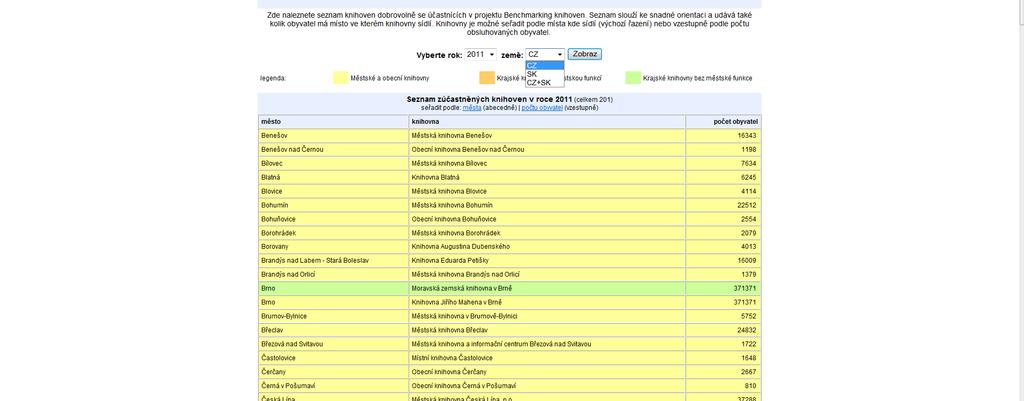The width and height of the screenshot is (1024, 401).
Task: Click the Benešov city cell
Action: pos(333,135)
